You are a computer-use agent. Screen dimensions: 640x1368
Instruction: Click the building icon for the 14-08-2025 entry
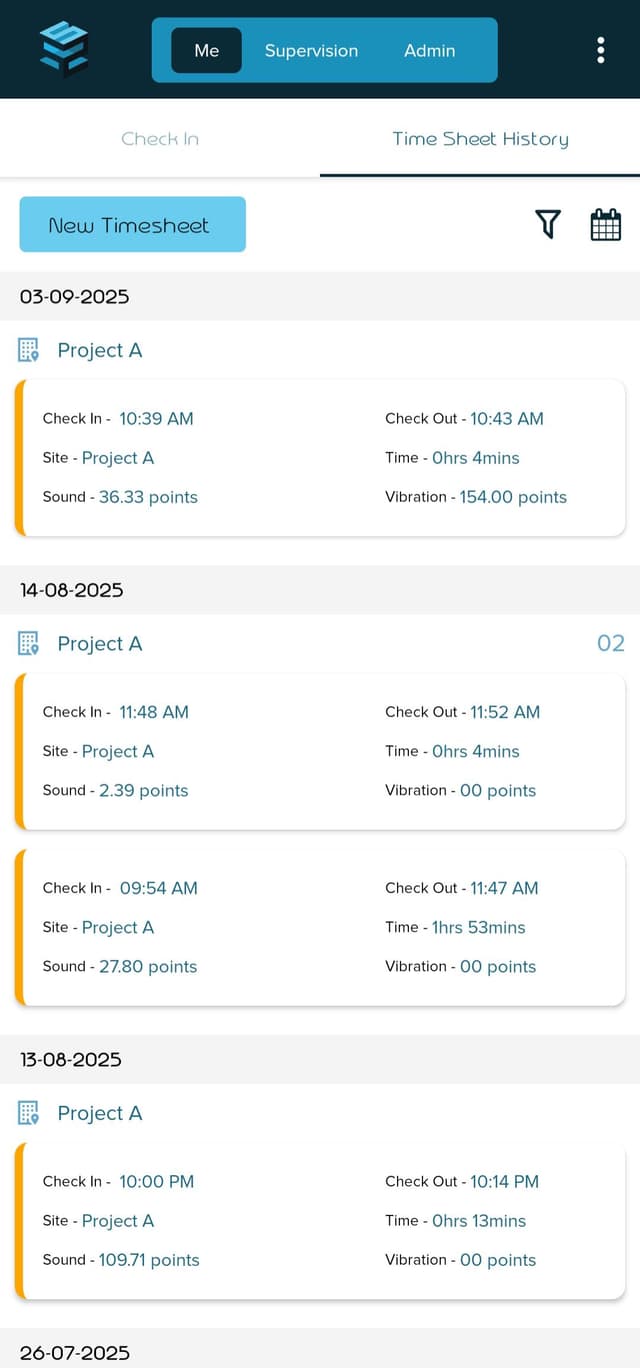point(29,644)
